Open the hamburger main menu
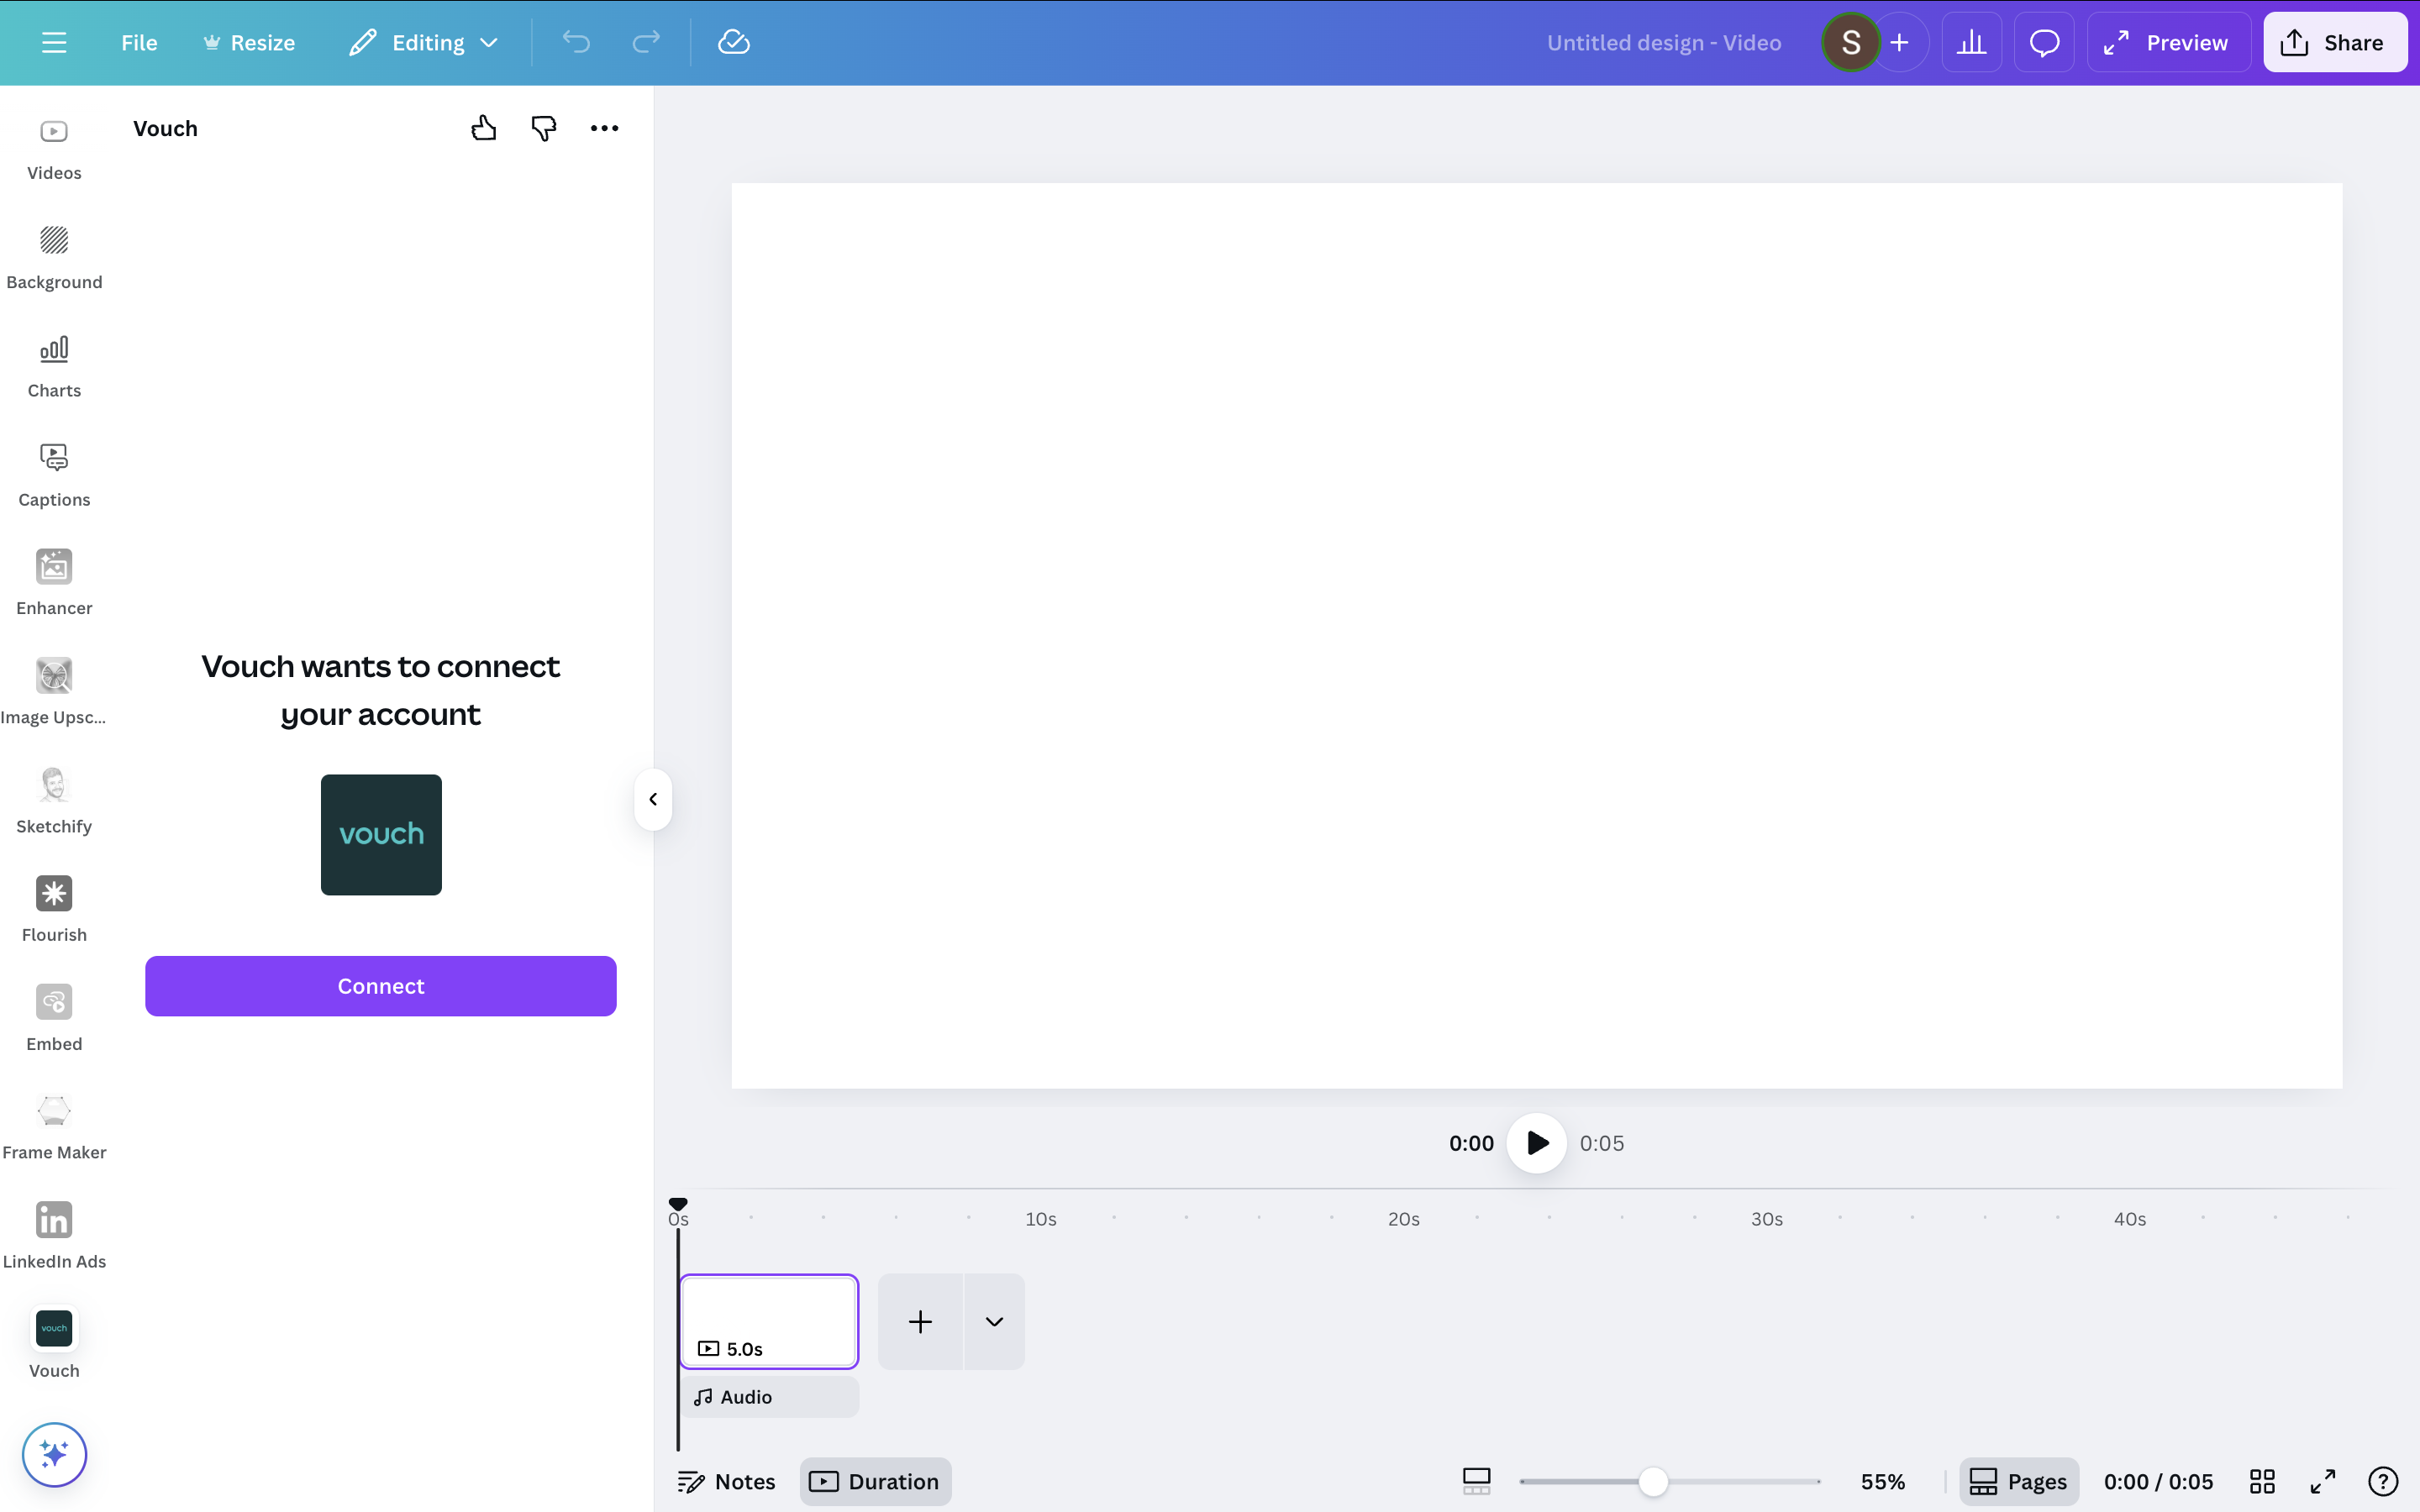 pyautogui.click(x=54, y=42)
